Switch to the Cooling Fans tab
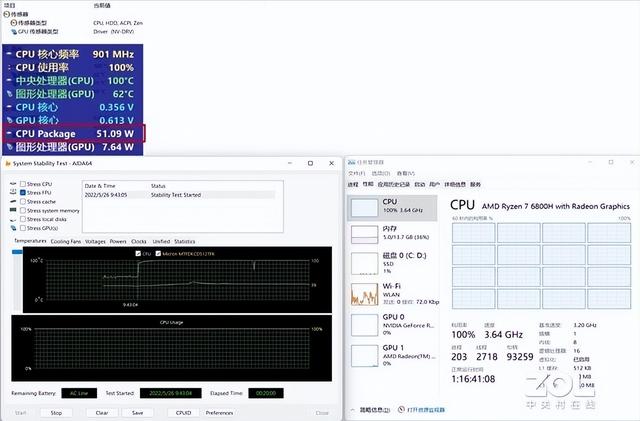640x421 pixels. click(x=67, y=241)
